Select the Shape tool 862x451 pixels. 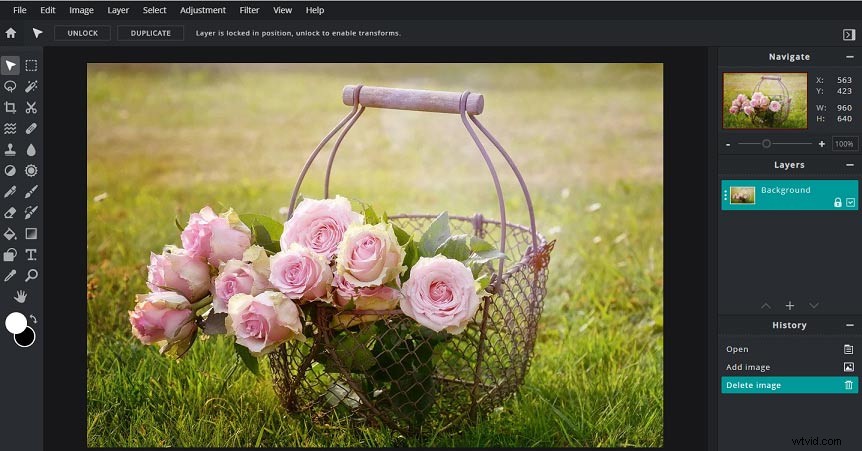[10, 255]
